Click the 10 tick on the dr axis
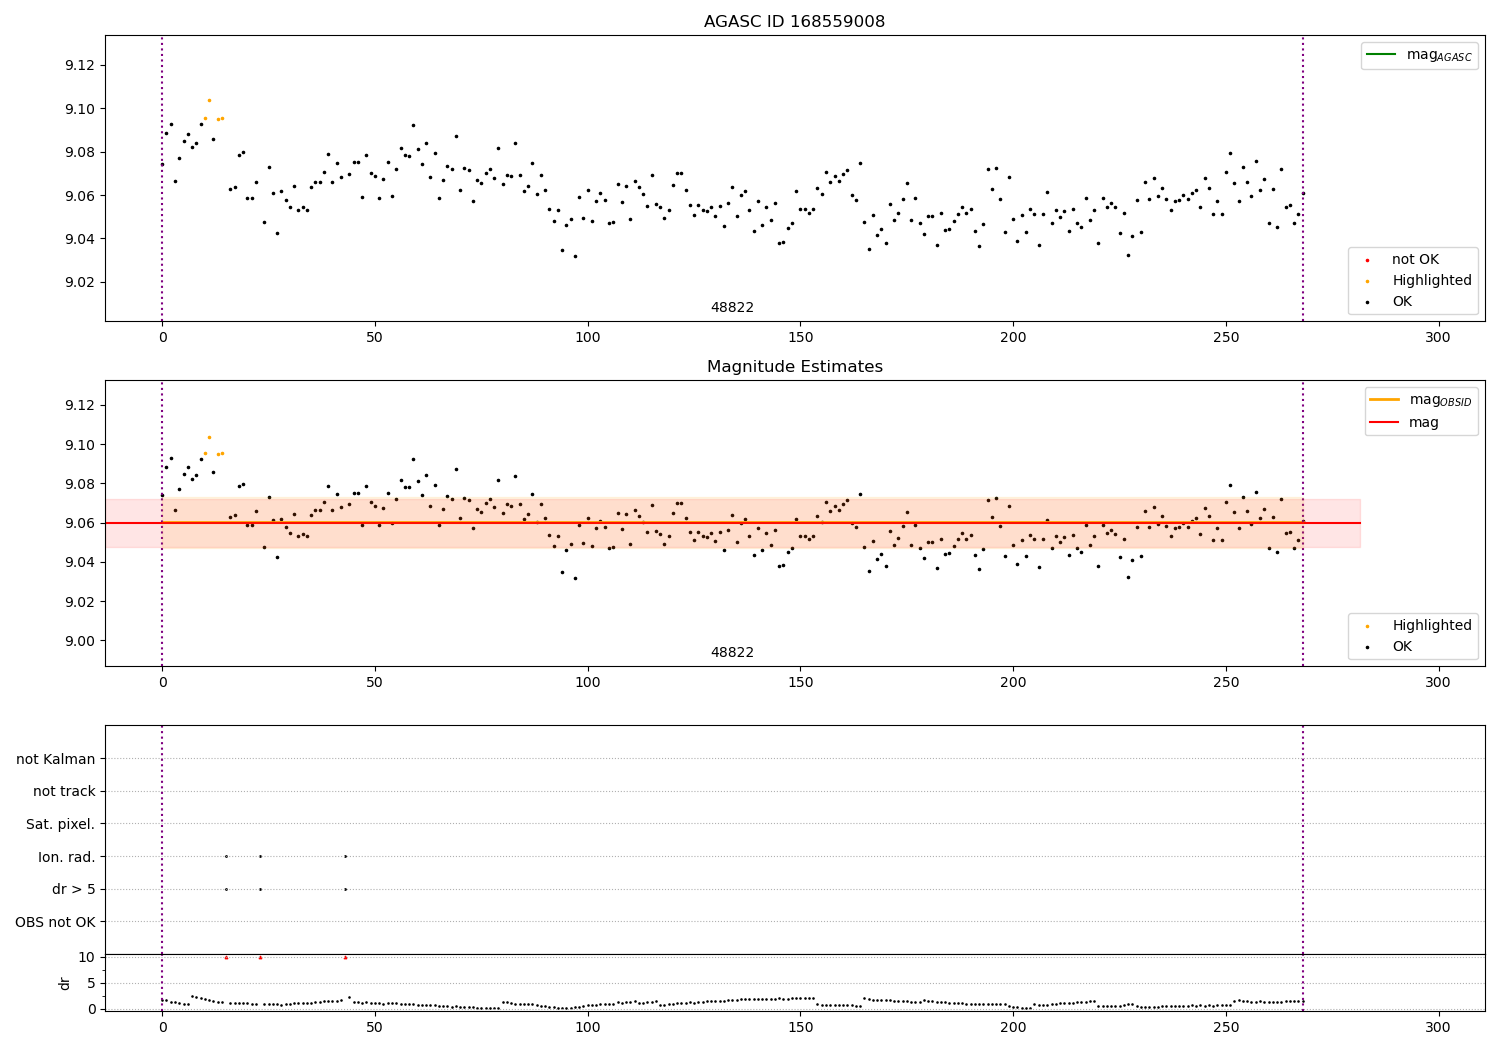 coord(86,957)
